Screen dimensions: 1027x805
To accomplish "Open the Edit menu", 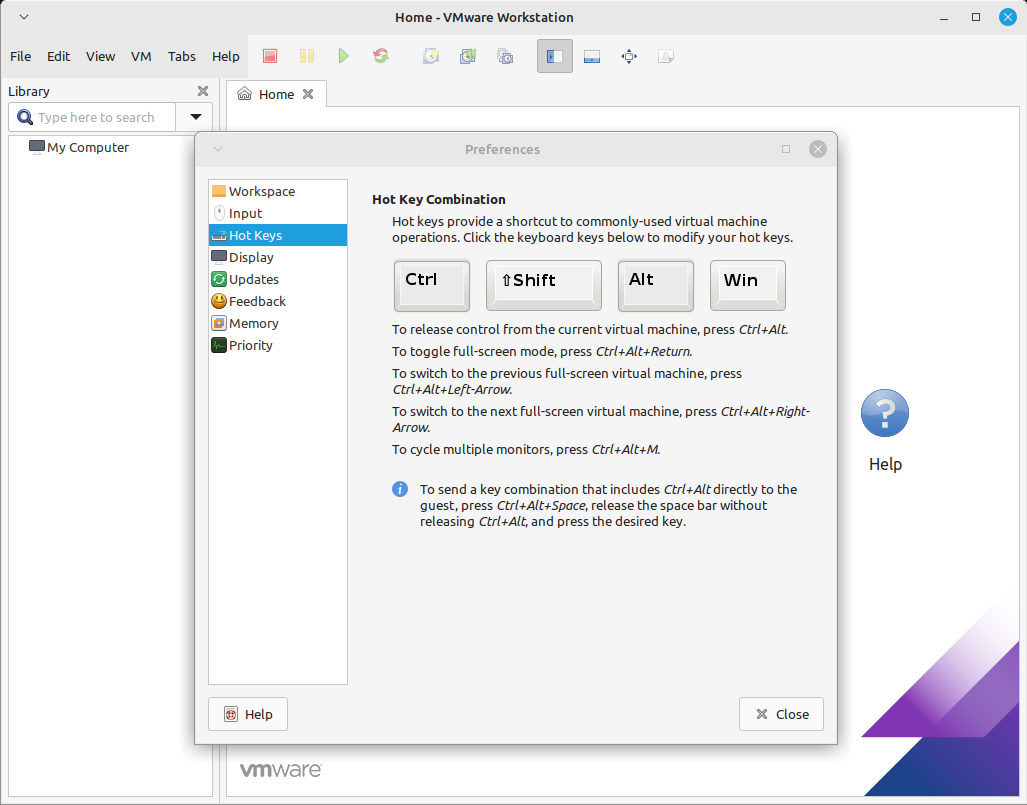I will click(x=58, y=56).
